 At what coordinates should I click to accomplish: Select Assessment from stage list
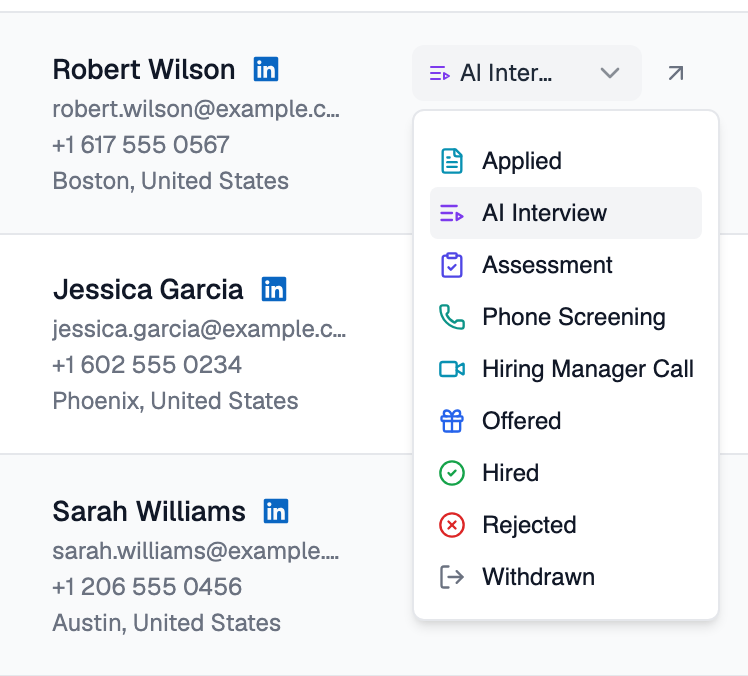(566, 265)
